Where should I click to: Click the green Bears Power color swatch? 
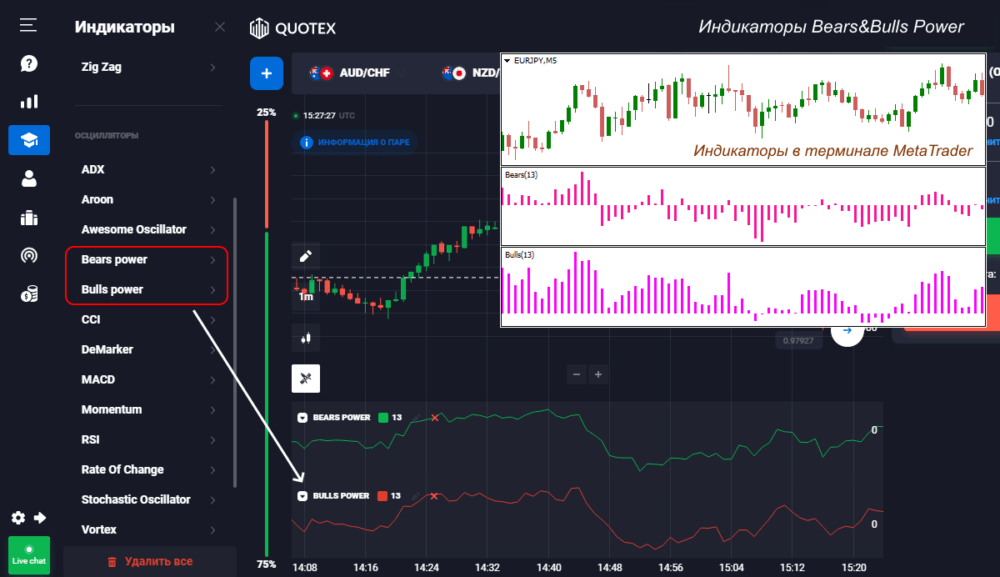coord(383,417)
